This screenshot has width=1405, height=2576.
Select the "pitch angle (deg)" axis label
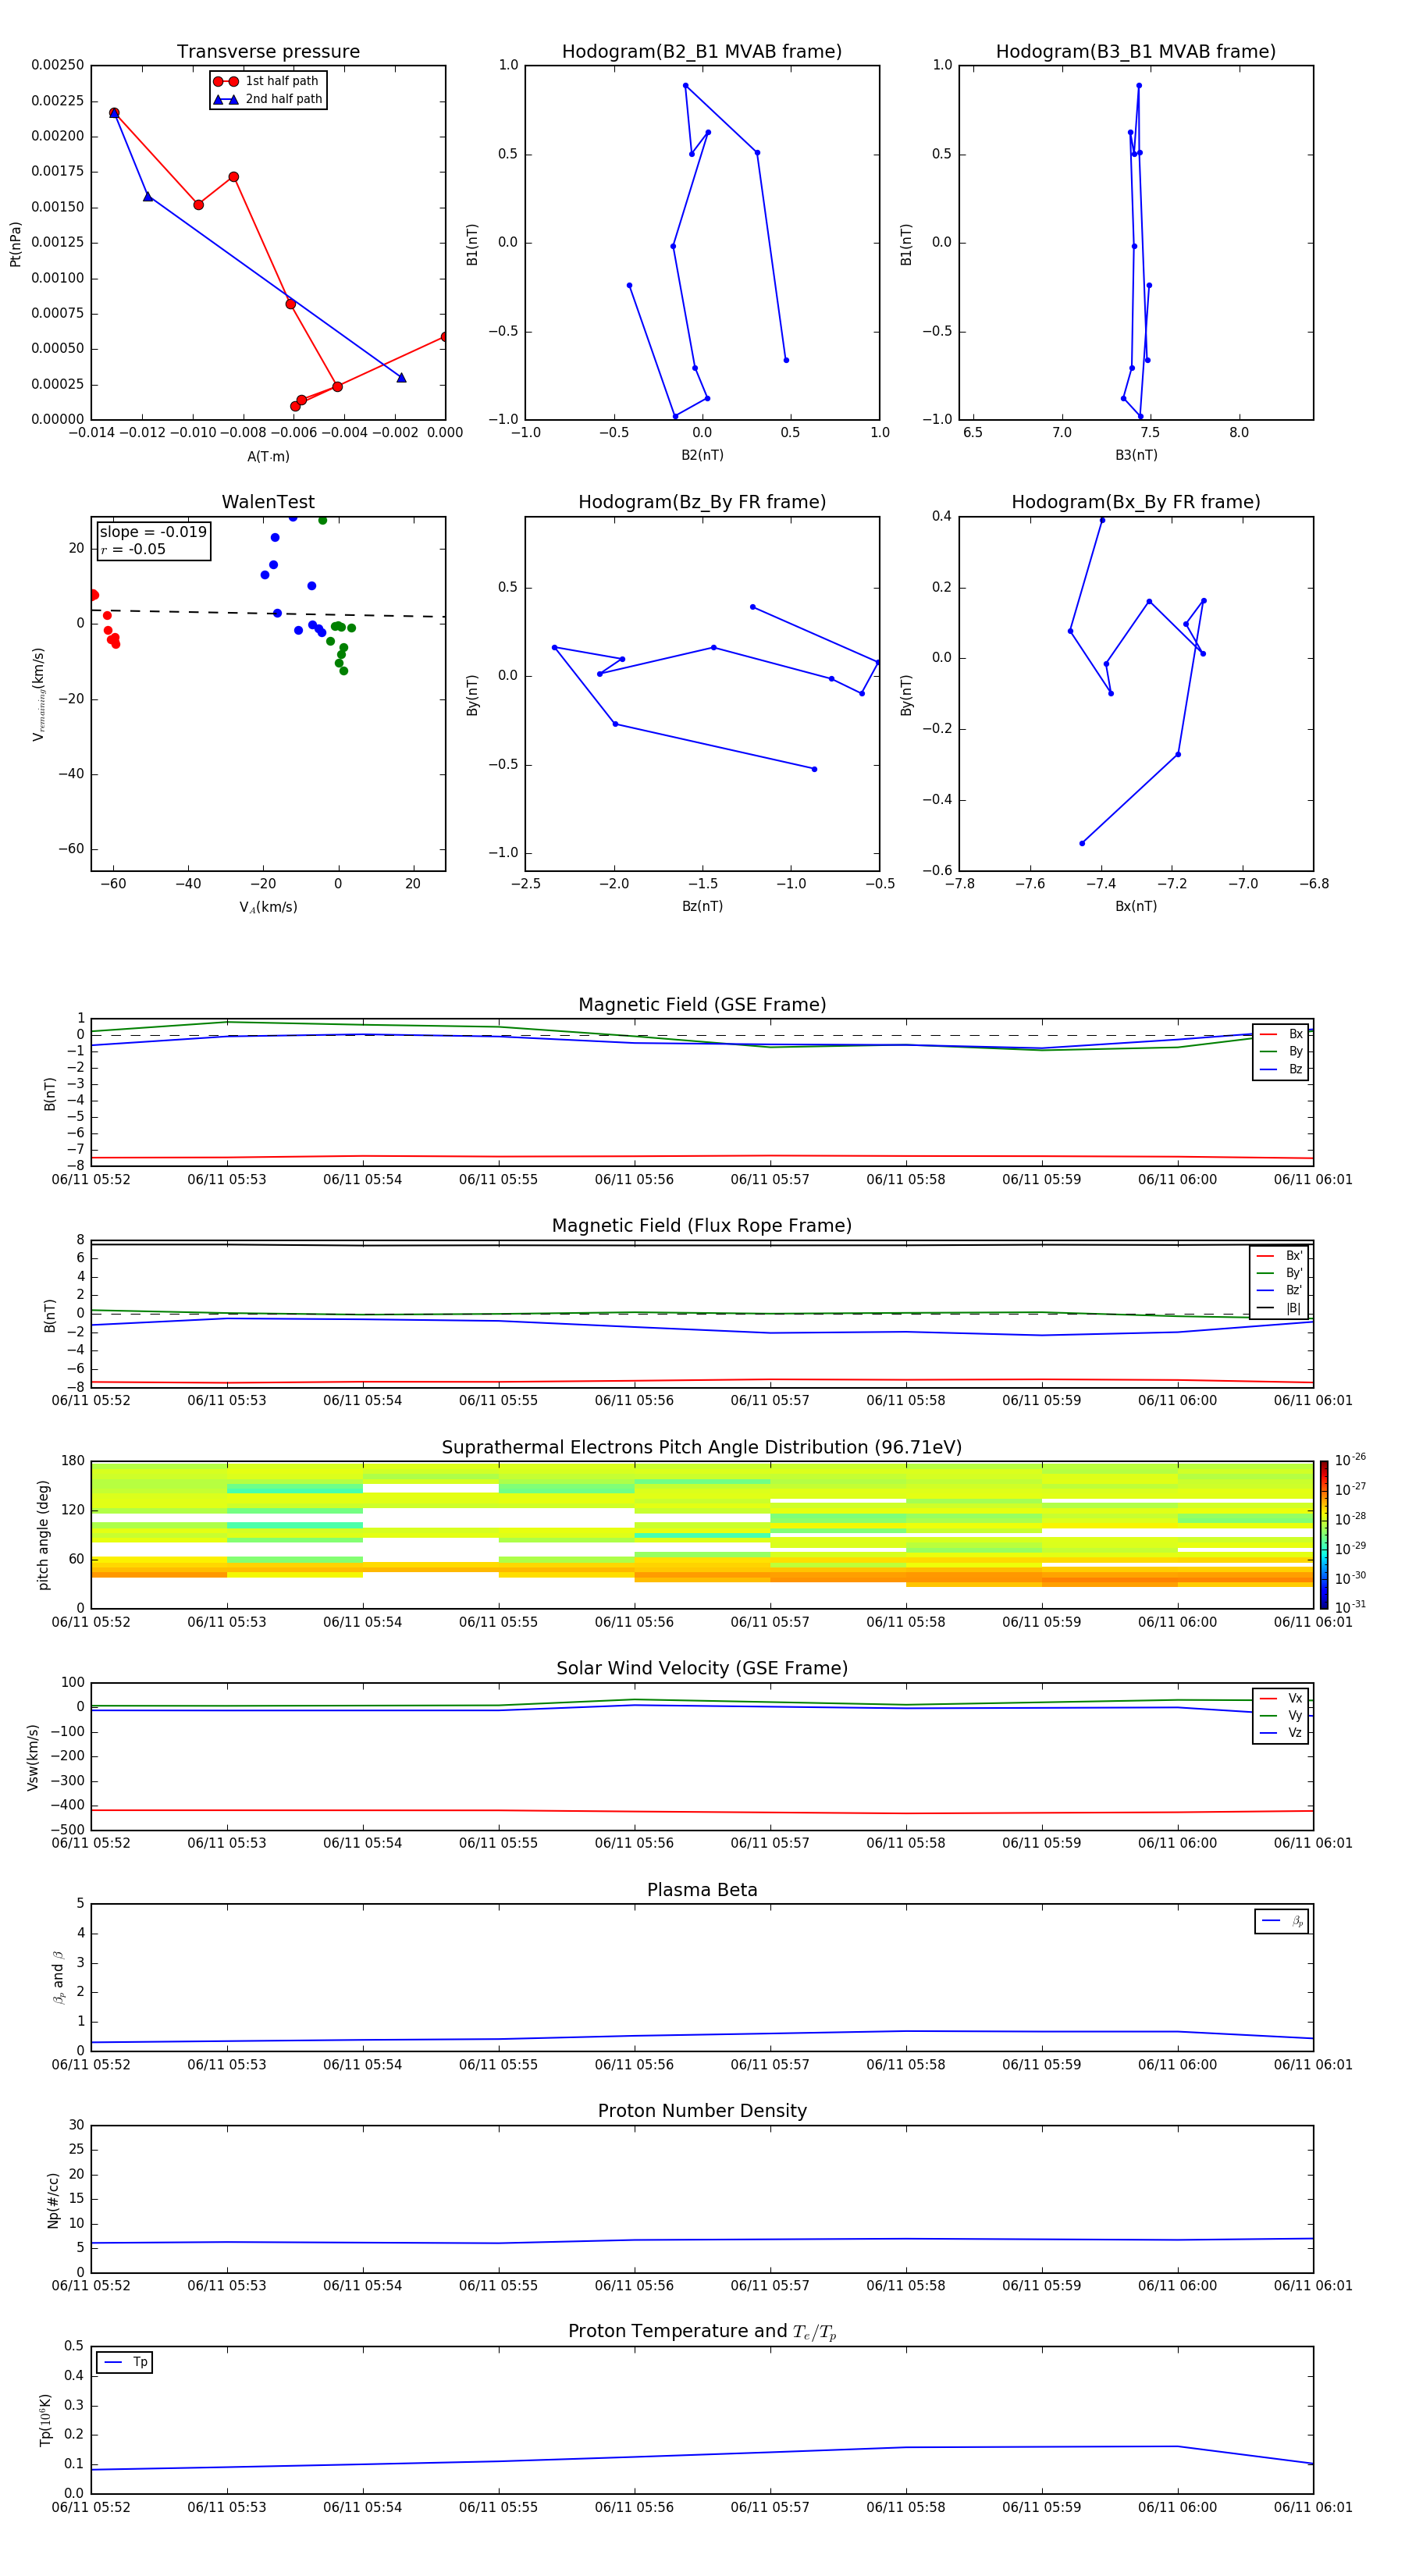pos(43,1535)
